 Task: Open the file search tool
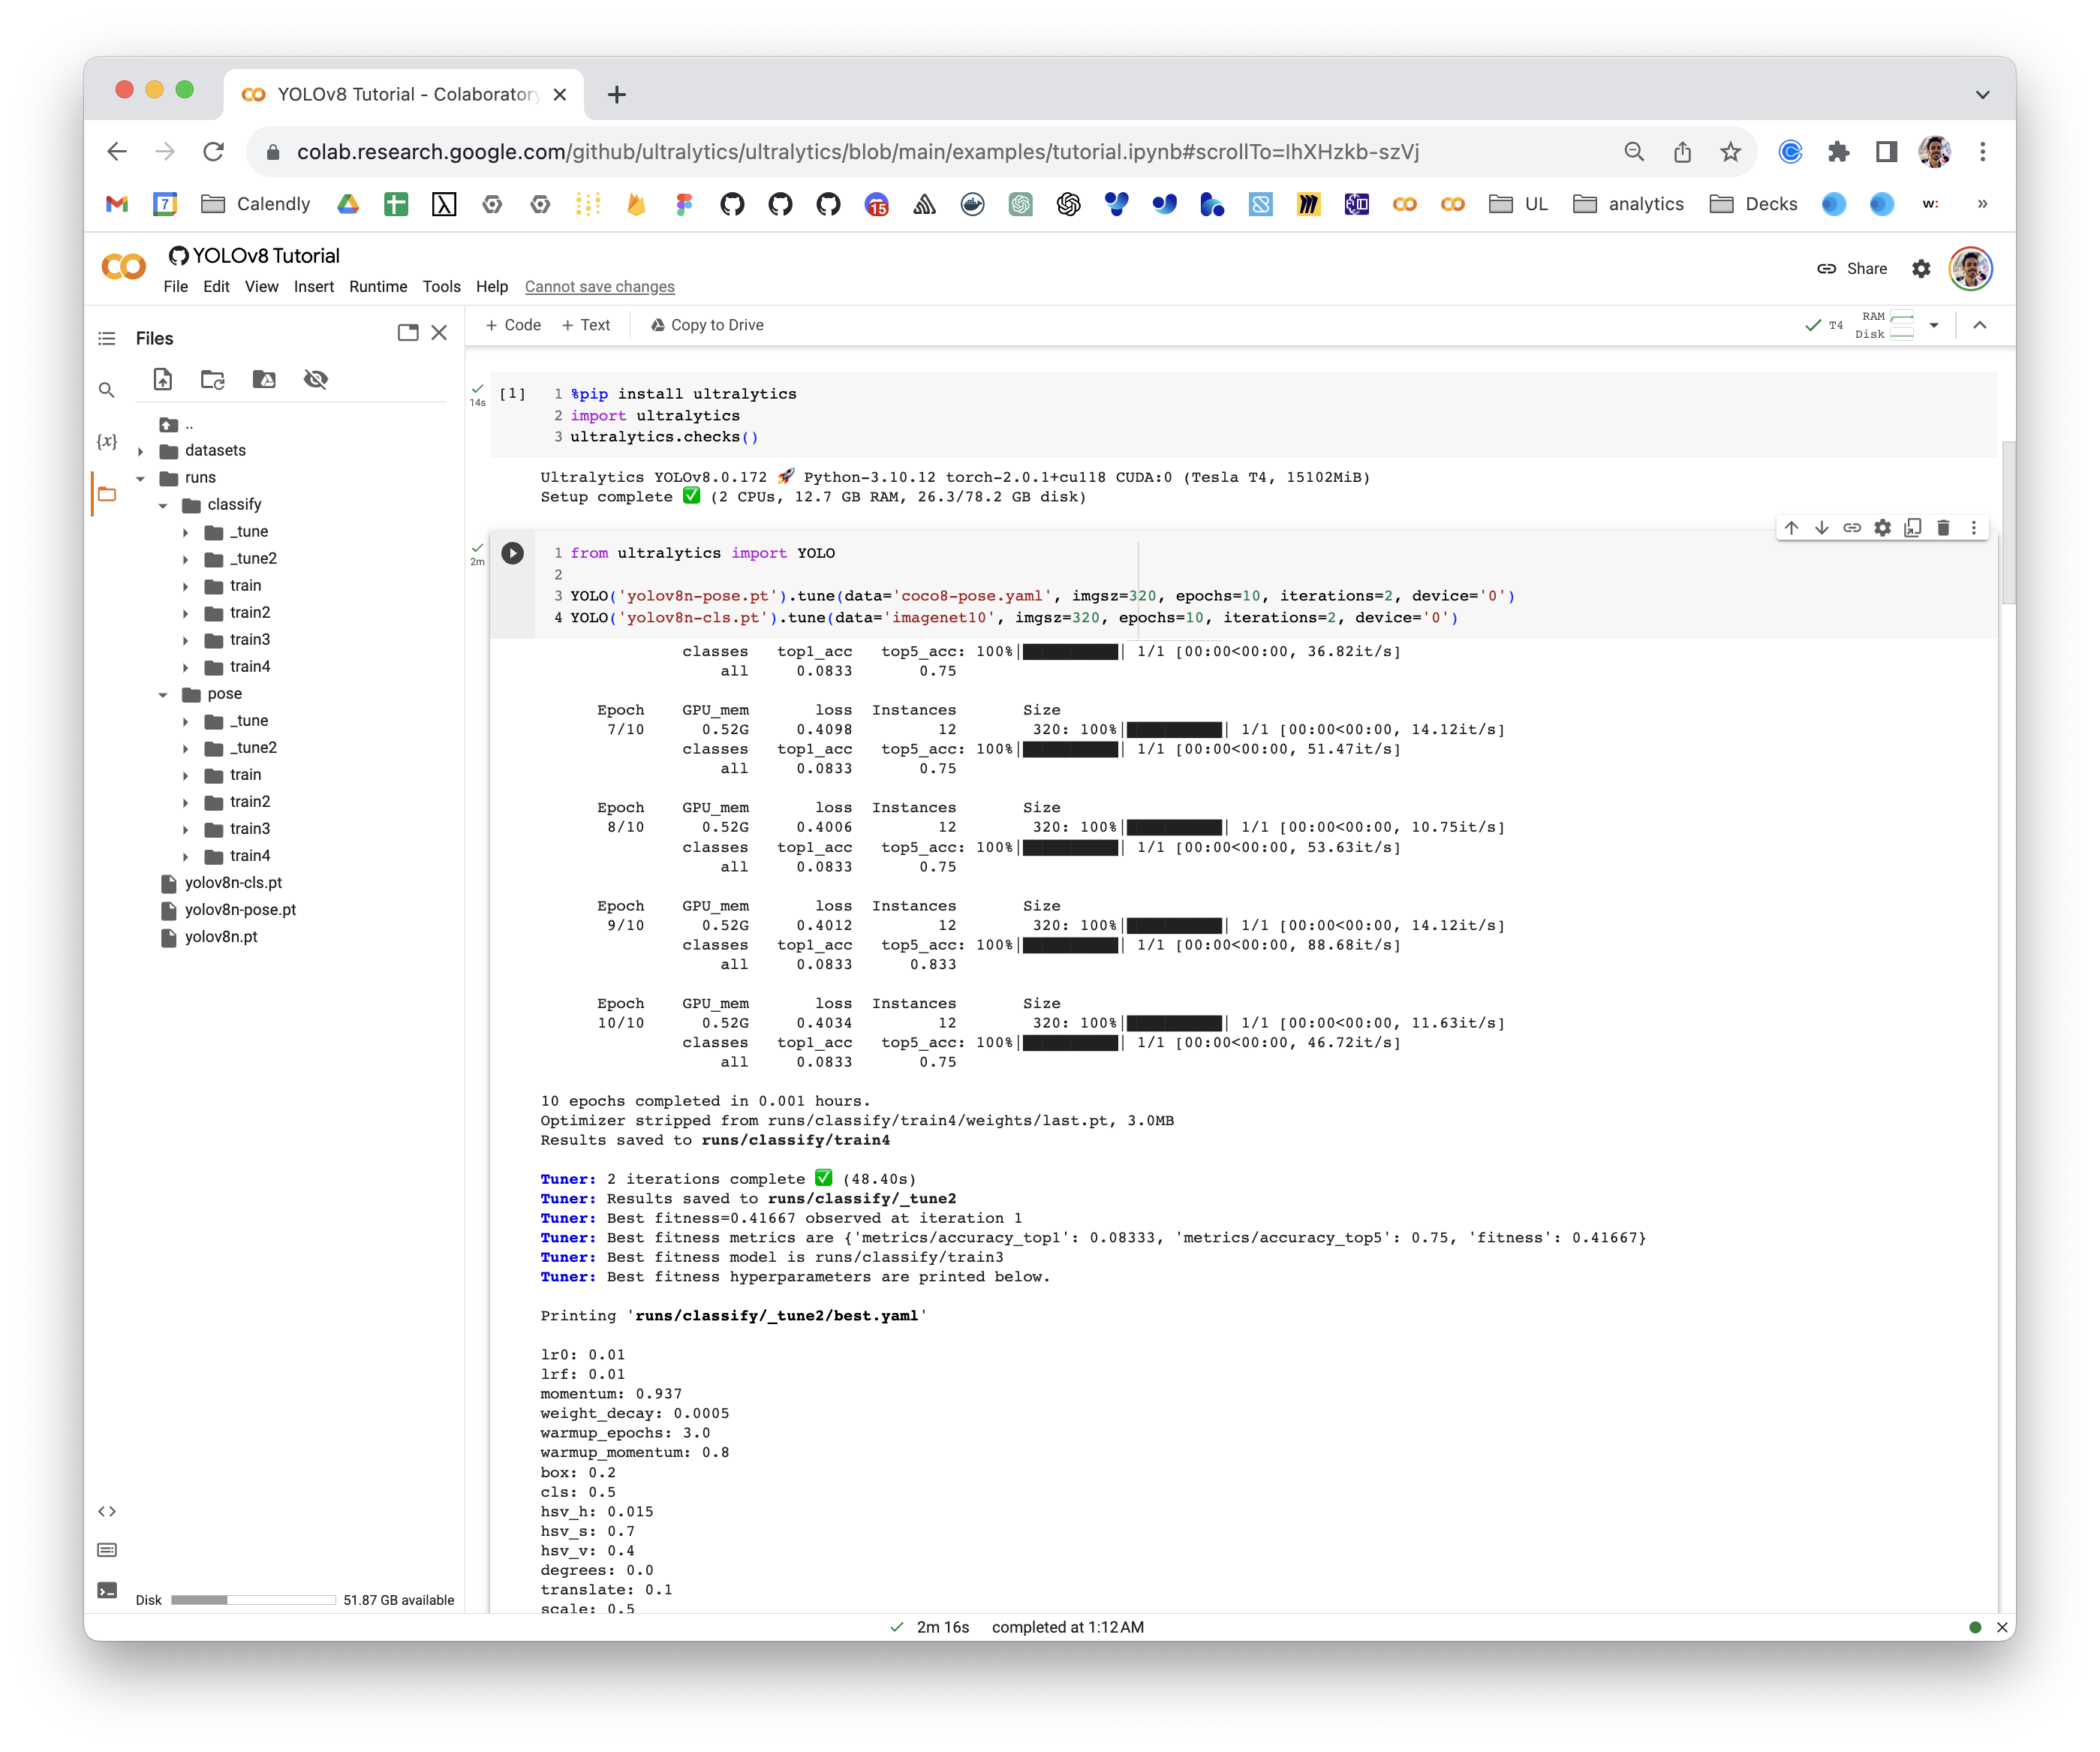[x=107, y=390]
